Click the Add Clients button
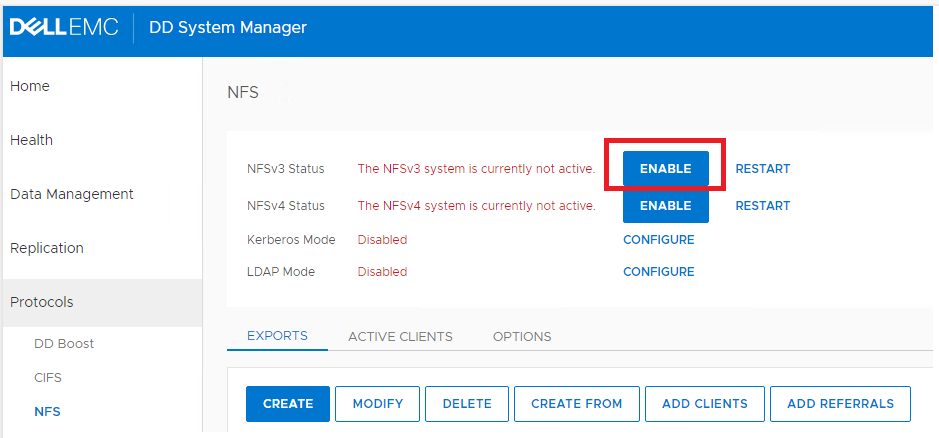Viewport: 939px width, 438px height. point(704,404)
